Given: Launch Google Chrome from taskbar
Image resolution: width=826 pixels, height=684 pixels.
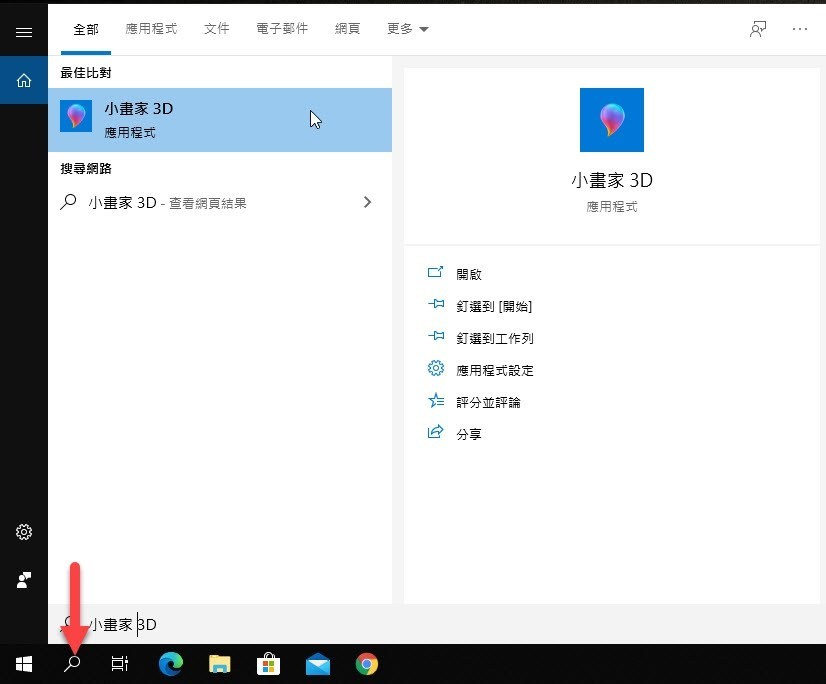Looking at the screenshot, I should point(367,664).
